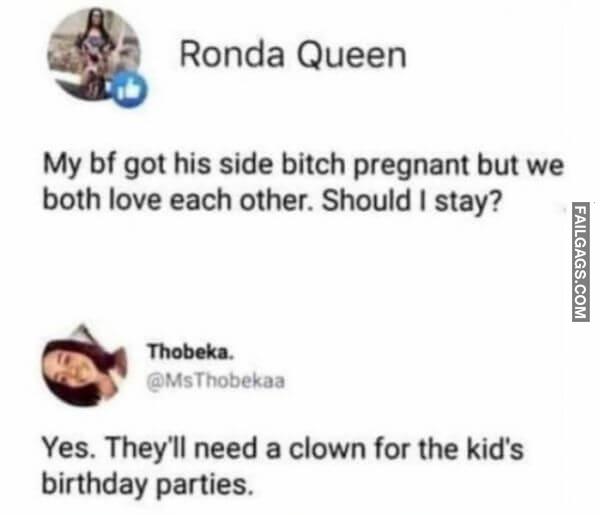
Task: Open Ronda Queen's profile picture
Action: click(x=94, y=54)
